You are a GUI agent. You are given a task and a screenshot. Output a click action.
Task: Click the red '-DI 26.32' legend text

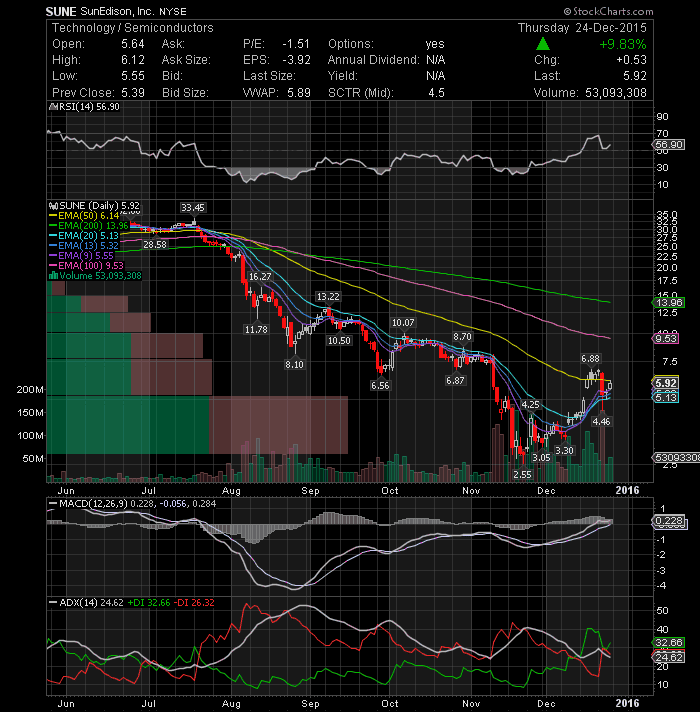pyautogui.click(x=193, y=603)
